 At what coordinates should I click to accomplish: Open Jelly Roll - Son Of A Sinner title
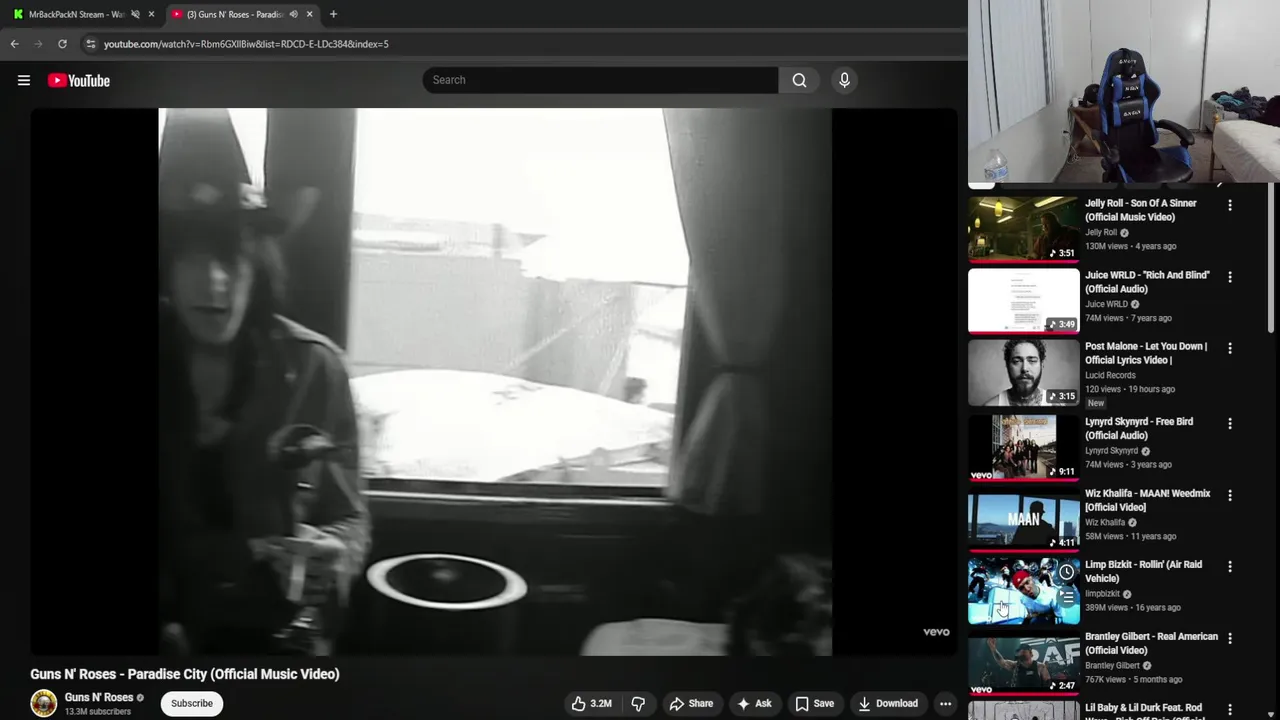pos(1141,210)
